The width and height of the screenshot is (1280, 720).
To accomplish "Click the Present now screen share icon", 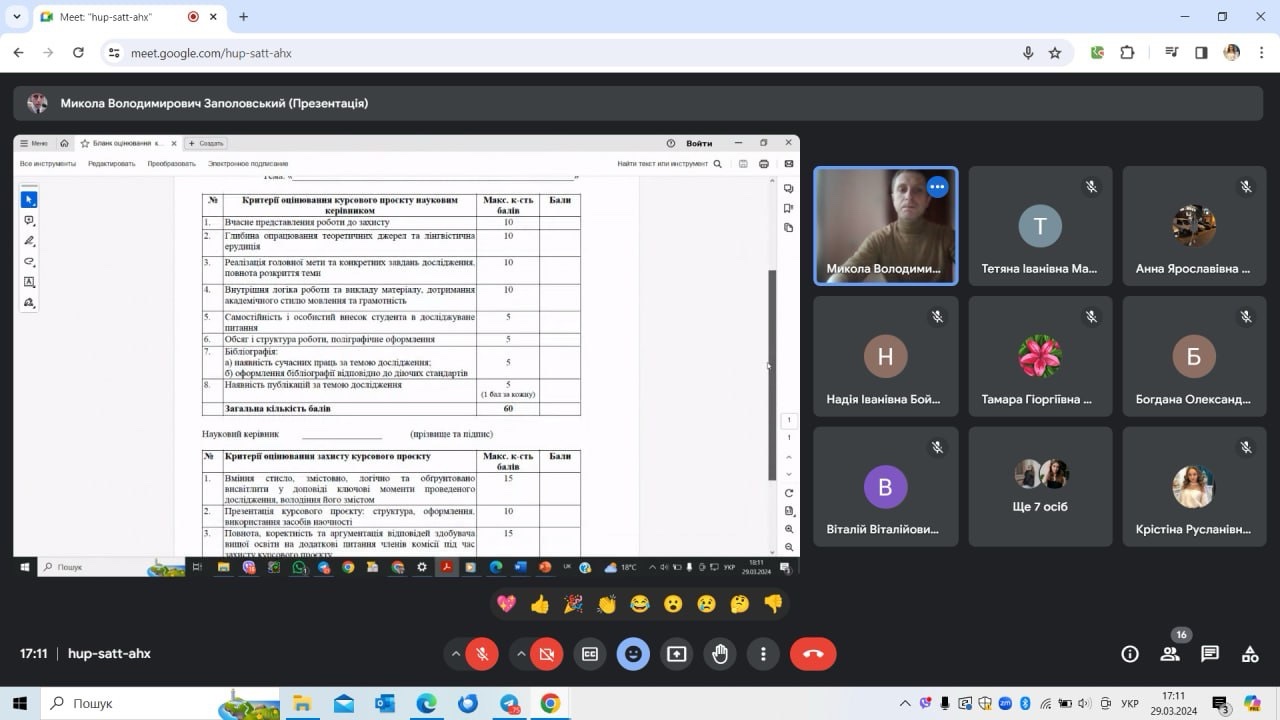I will pos(677,654).
